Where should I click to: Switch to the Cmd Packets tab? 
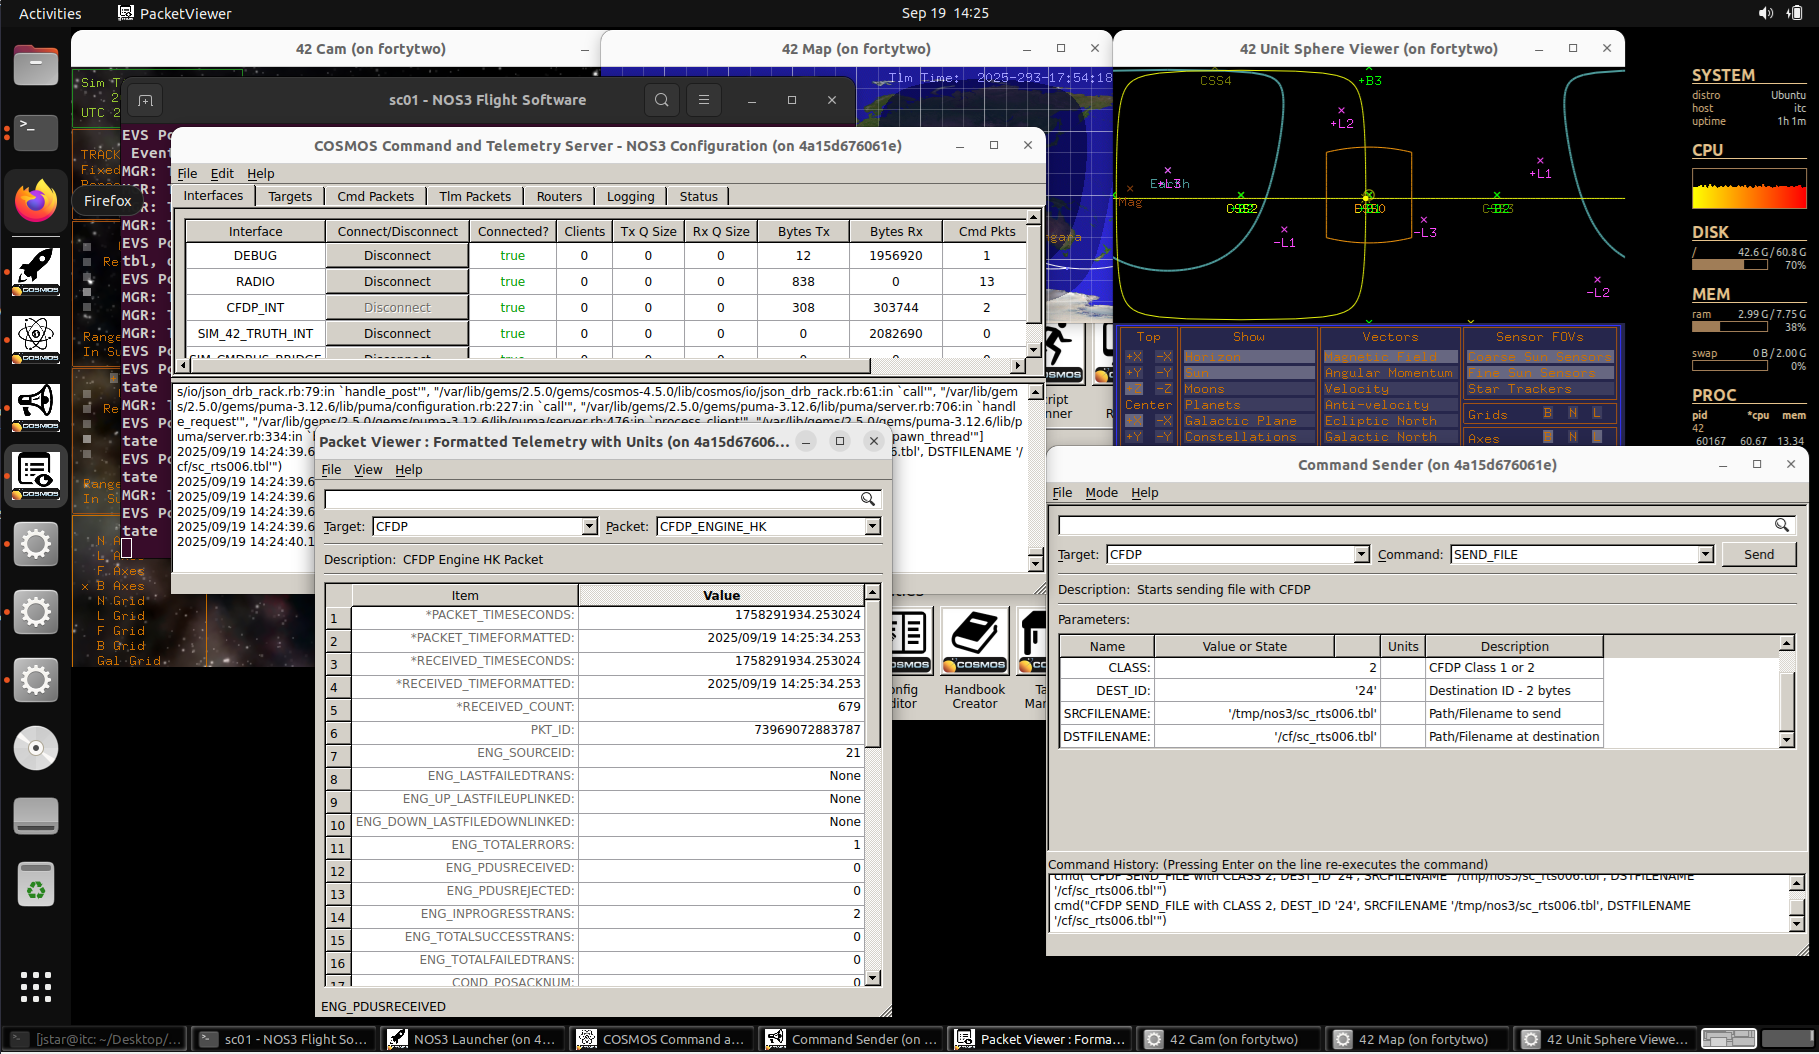coord(375,196)
